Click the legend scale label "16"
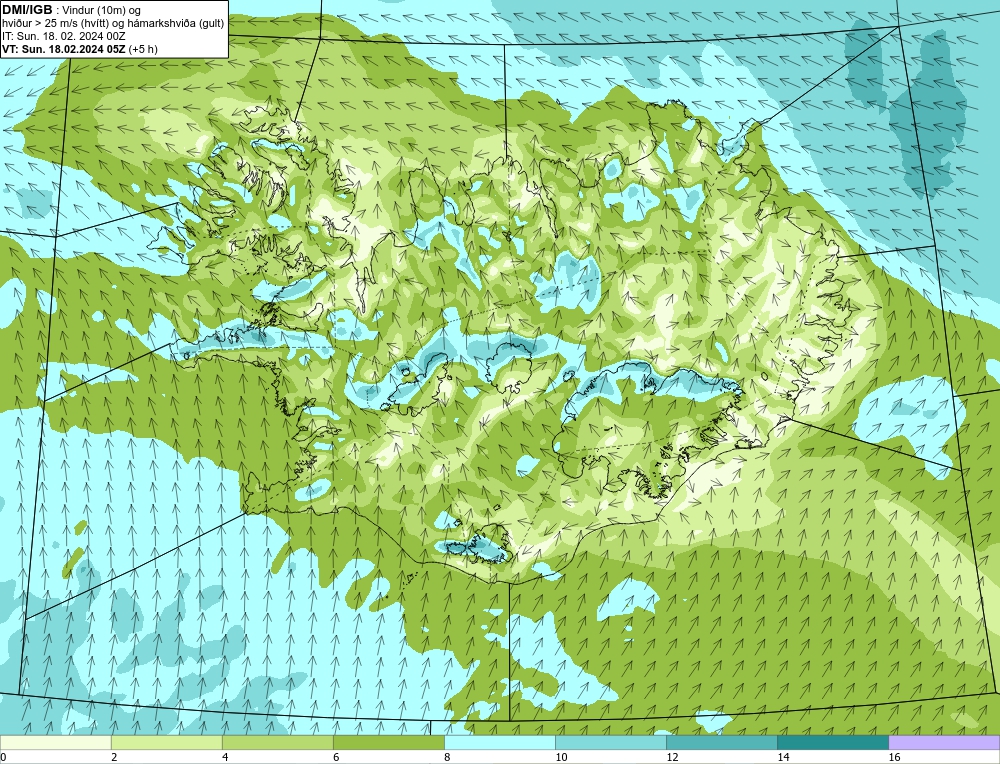 (893, 757)
